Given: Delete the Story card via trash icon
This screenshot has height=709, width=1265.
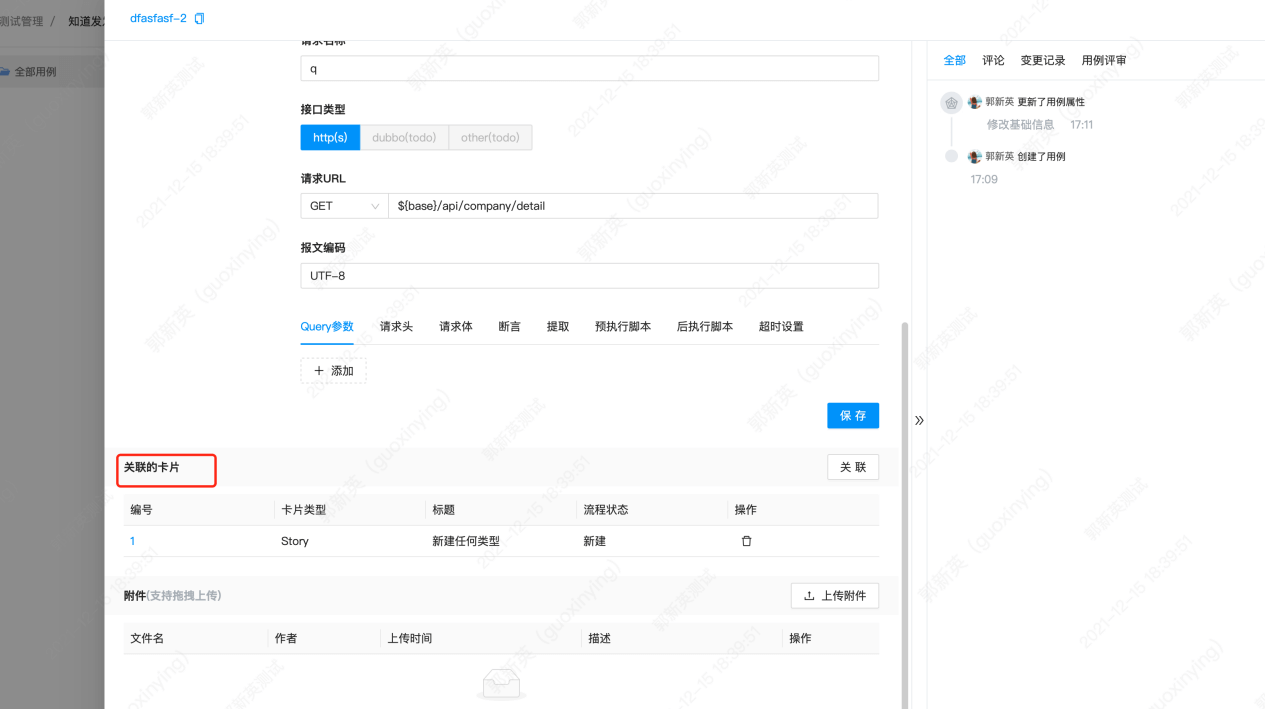Looking at the screenshot, I should click(747, 540).
